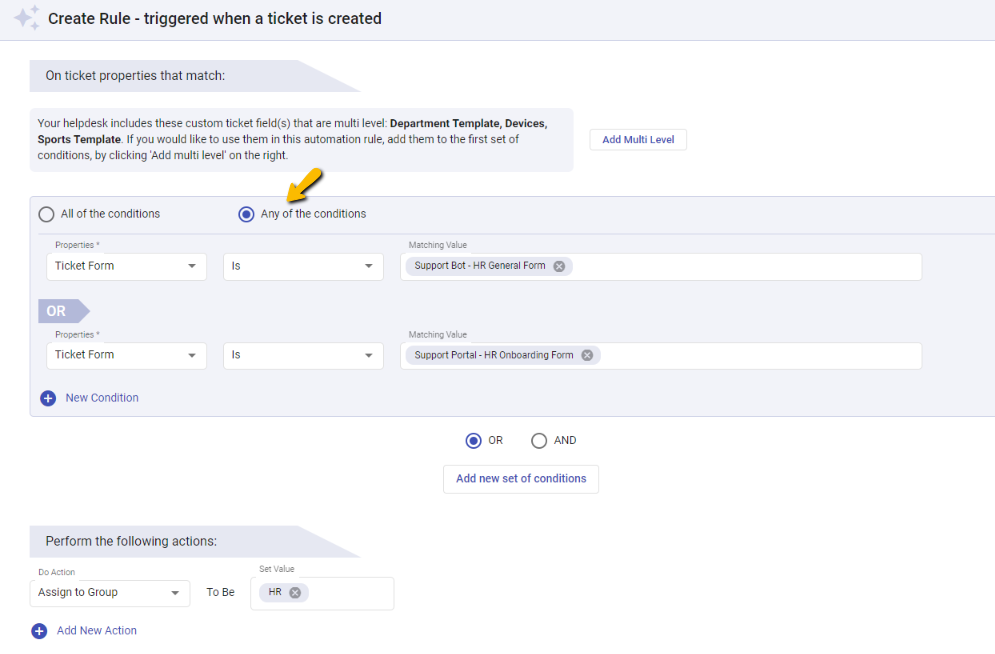Open the second Ticket Form properties dropdown
This screenshot has width=995, height=654.
[x=126, y=355]
